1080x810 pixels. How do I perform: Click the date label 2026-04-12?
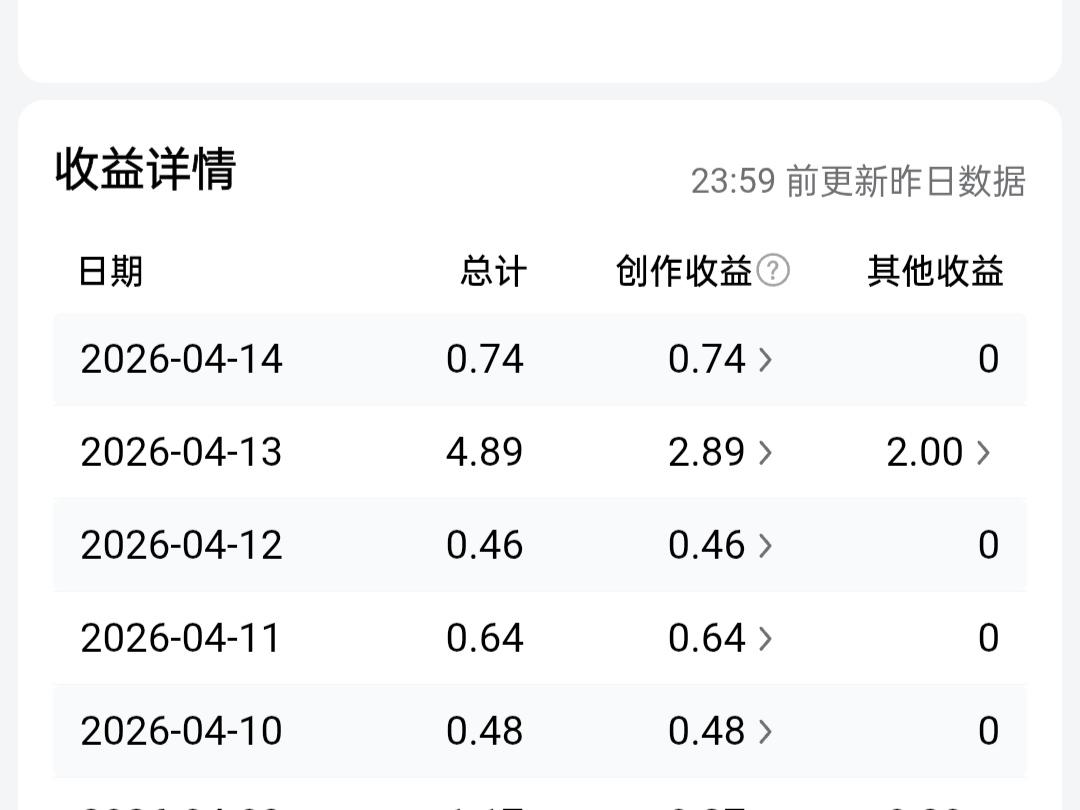(x=180, y=545)
